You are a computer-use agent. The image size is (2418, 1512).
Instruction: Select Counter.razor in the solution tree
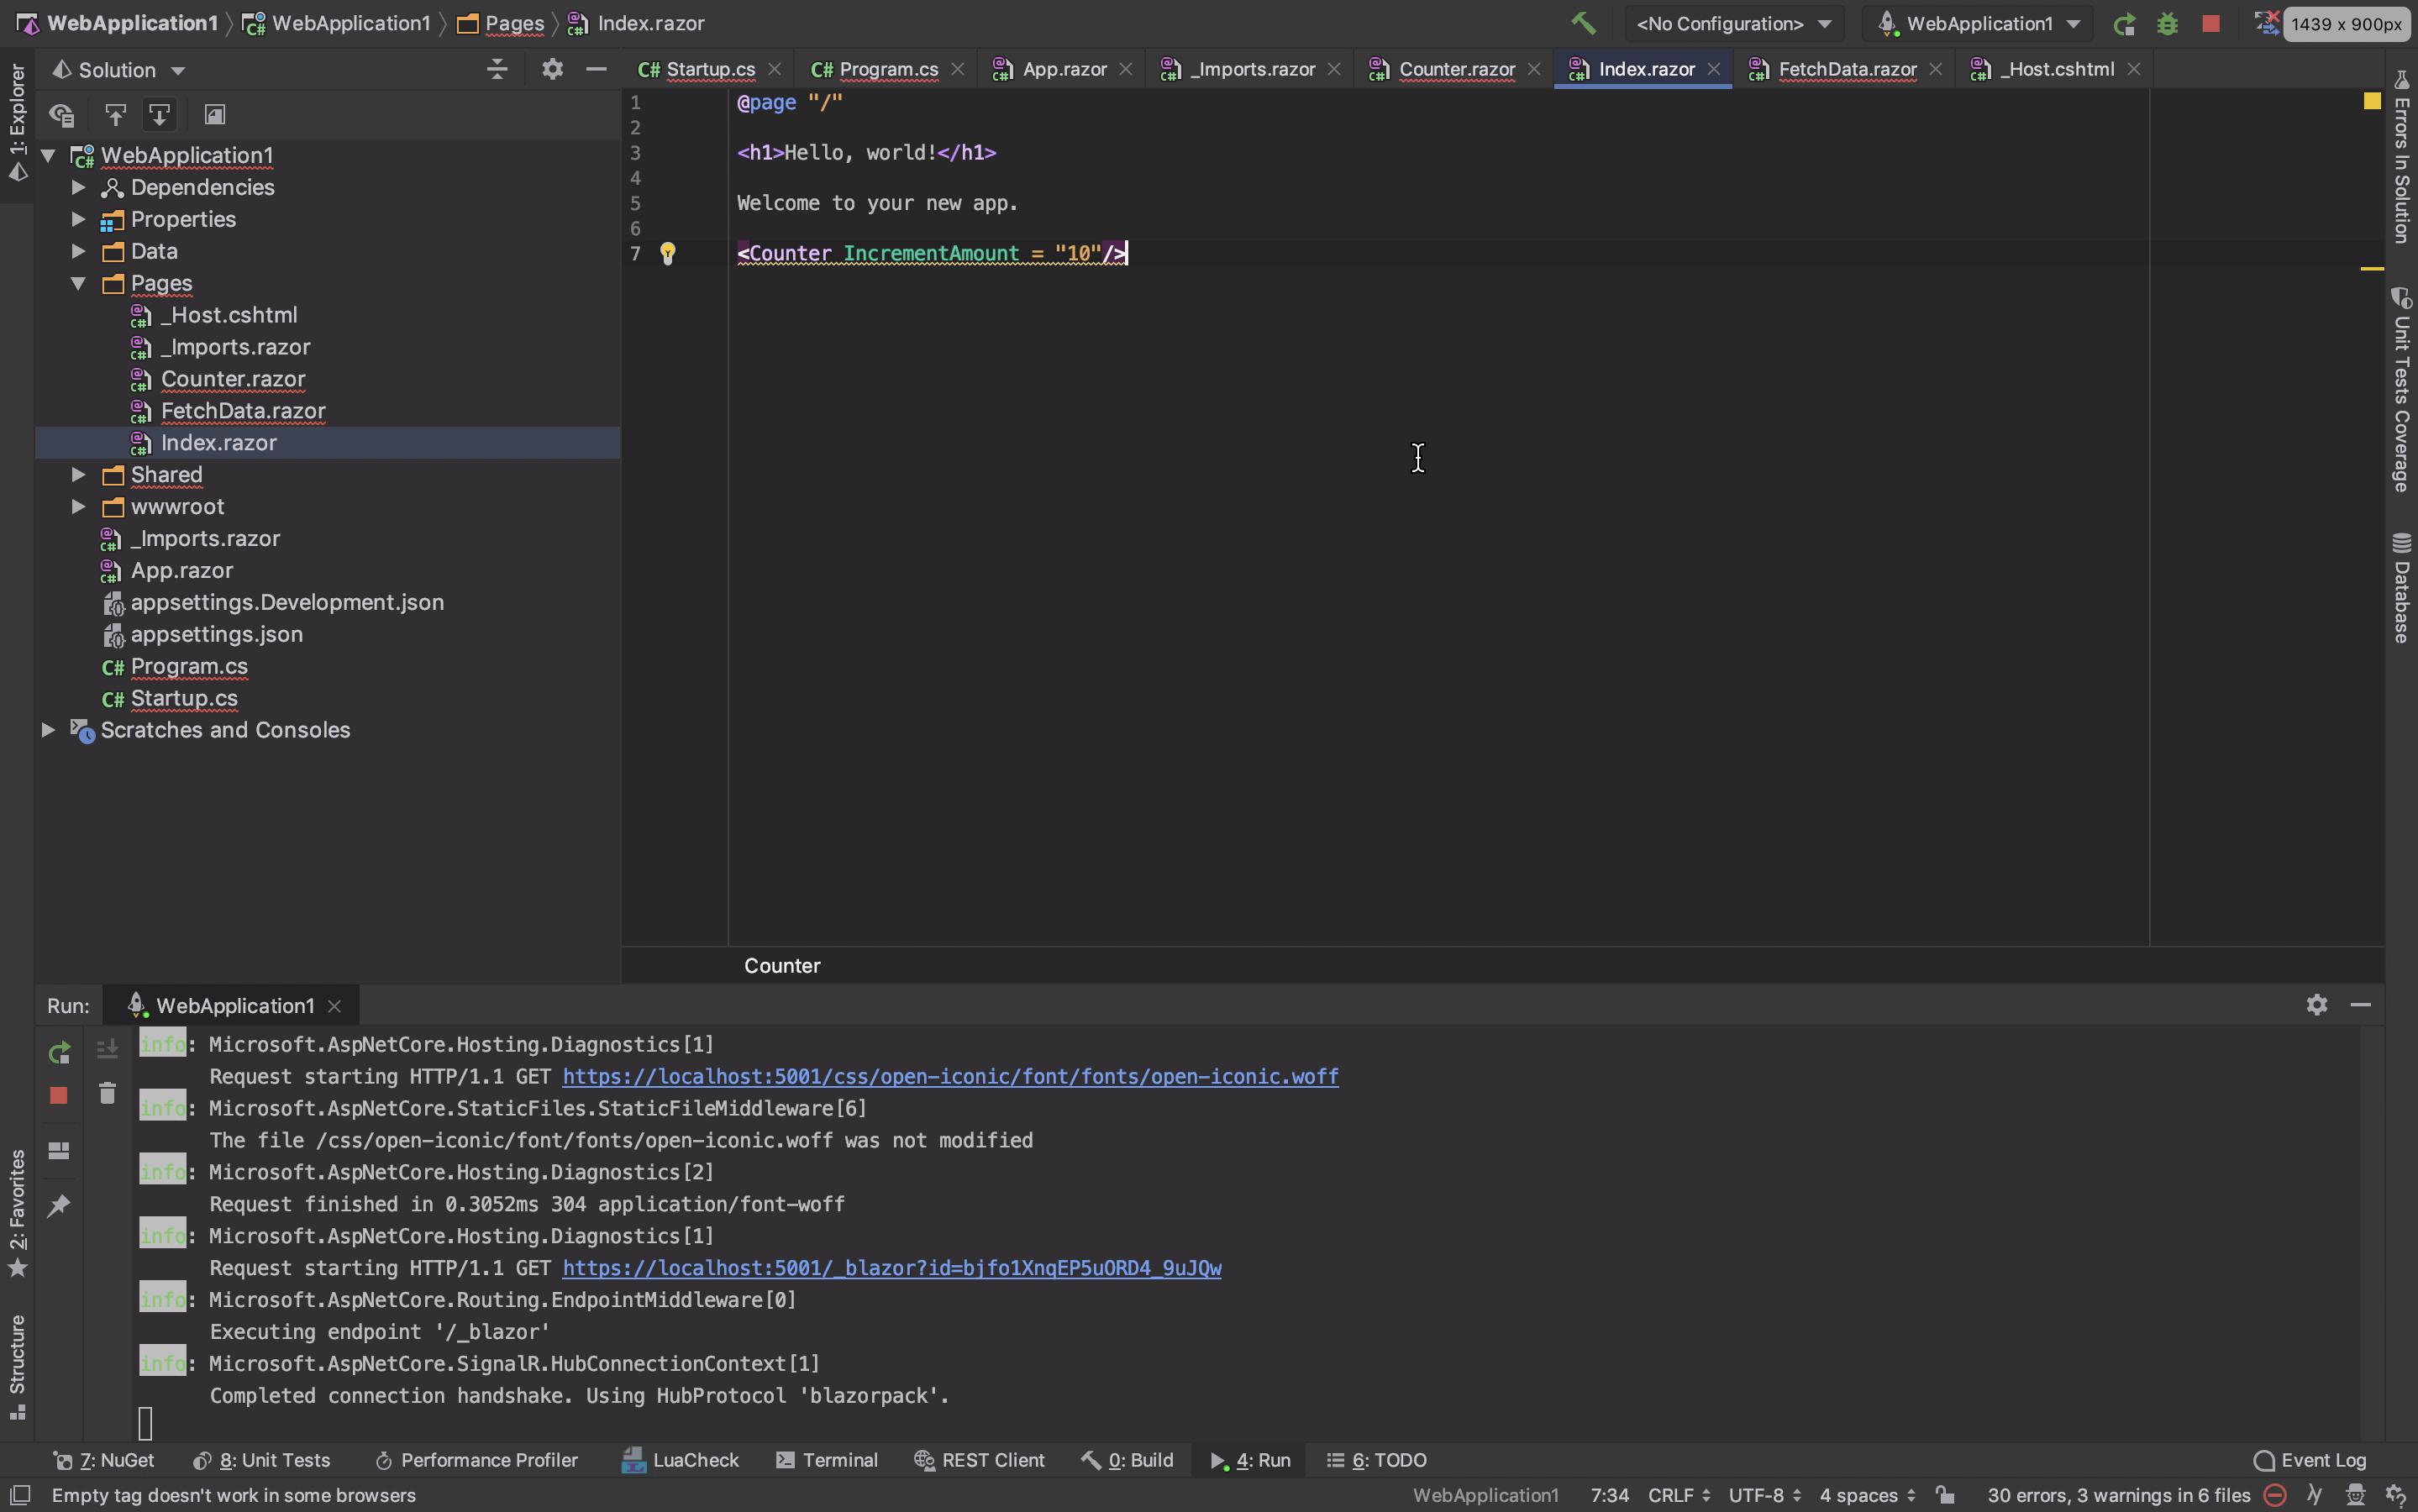point(233,379)
